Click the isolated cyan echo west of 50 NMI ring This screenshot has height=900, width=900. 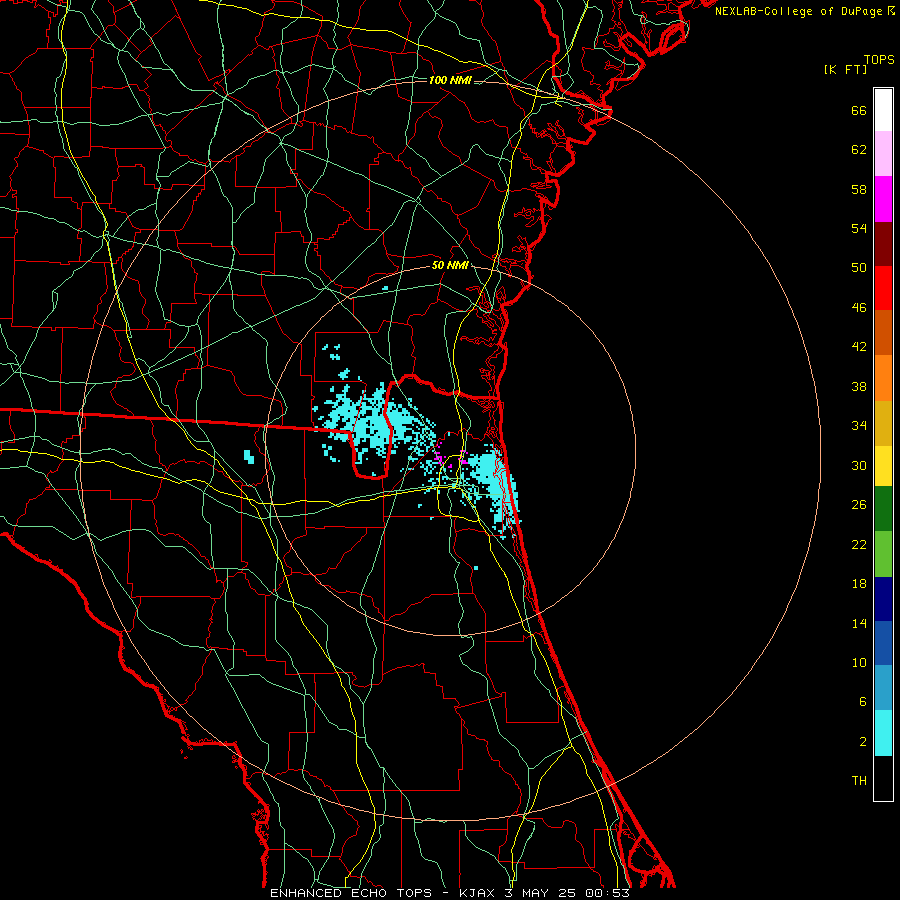[249, 457]
